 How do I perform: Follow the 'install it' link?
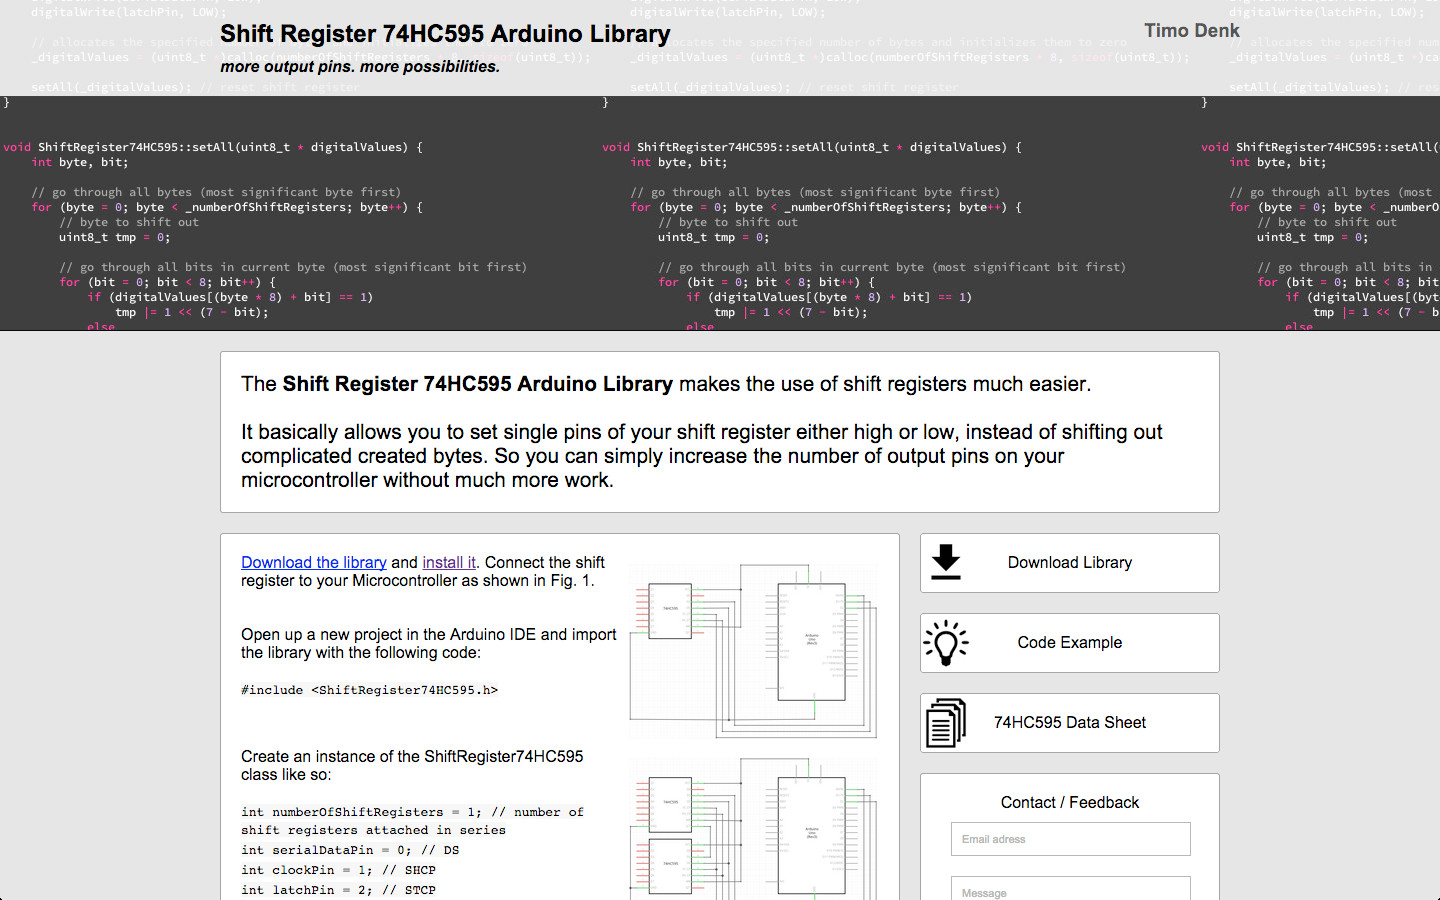pyautogui.click(x=449, y=562)
